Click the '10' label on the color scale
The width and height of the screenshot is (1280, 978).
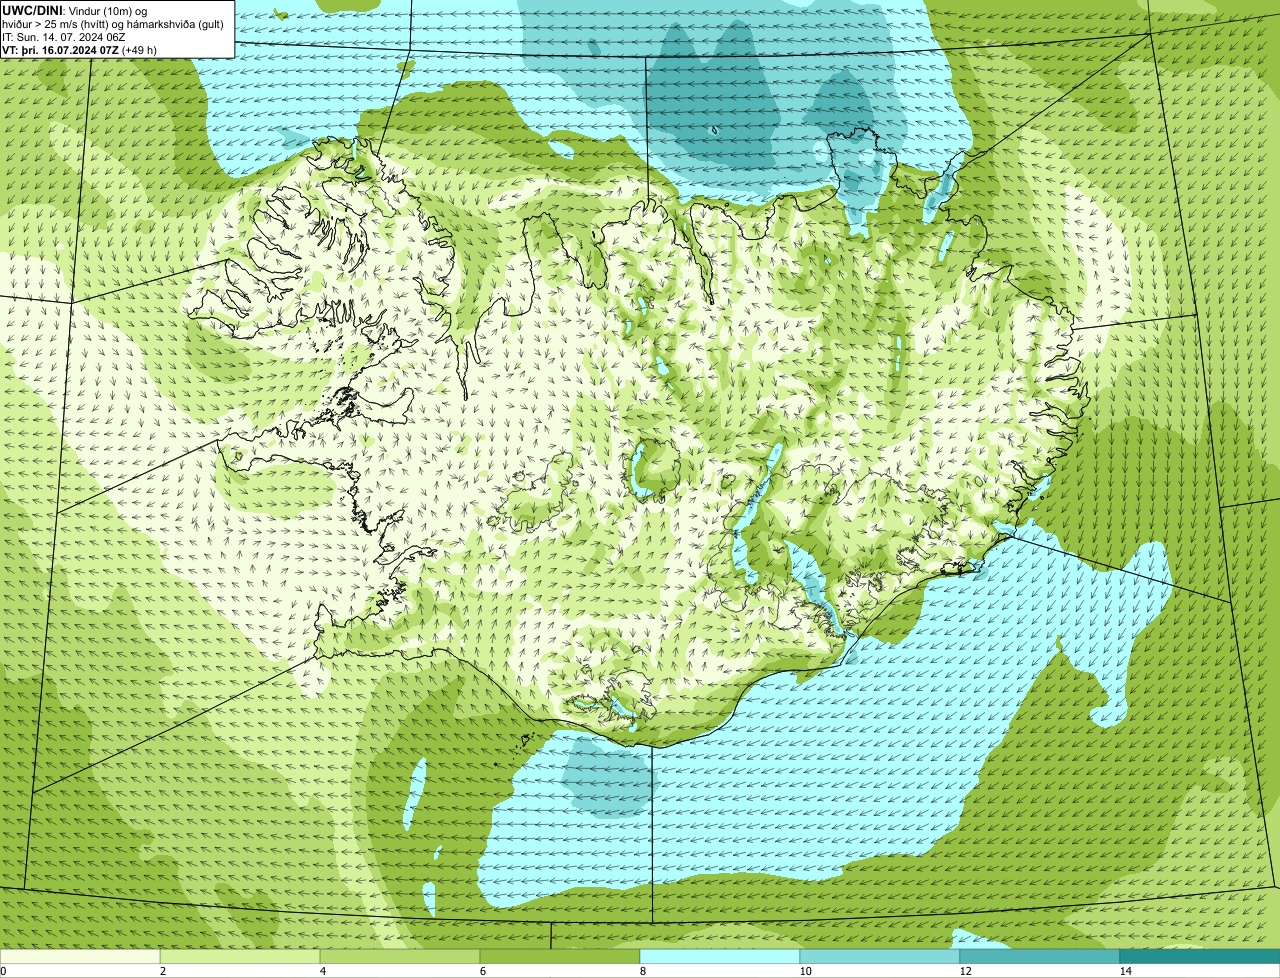[x=805, y=971]
